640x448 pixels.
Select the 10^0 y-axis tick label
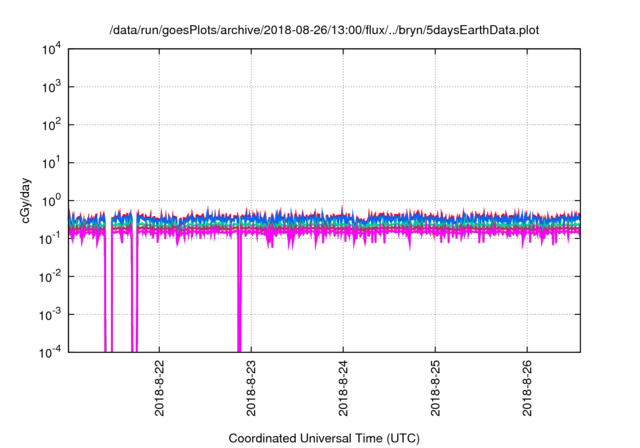(x=51, y=201)
